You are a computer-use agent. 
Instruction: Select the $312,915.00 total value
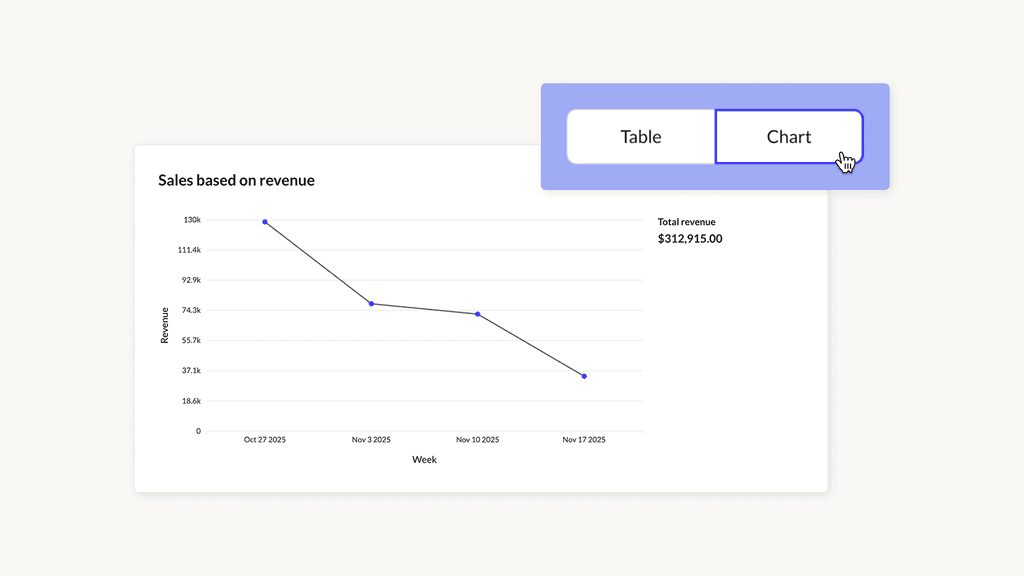click(690, 239)
